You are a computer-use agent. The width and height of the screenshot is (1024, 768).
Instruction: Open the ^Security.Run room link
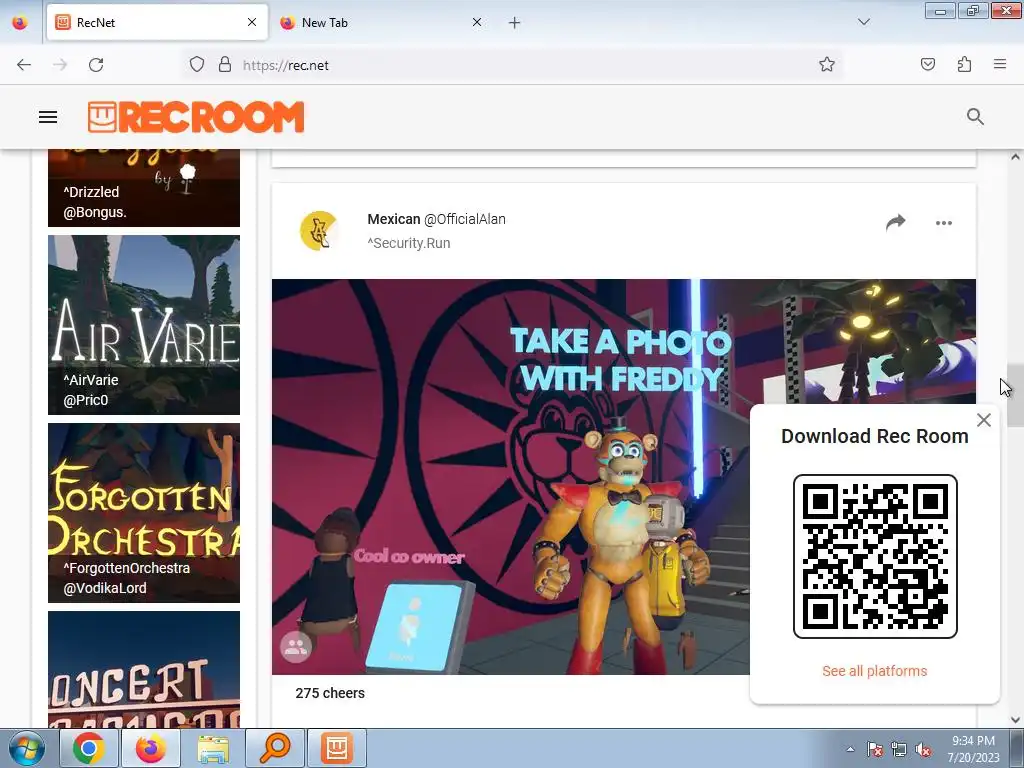pos(409,243)
